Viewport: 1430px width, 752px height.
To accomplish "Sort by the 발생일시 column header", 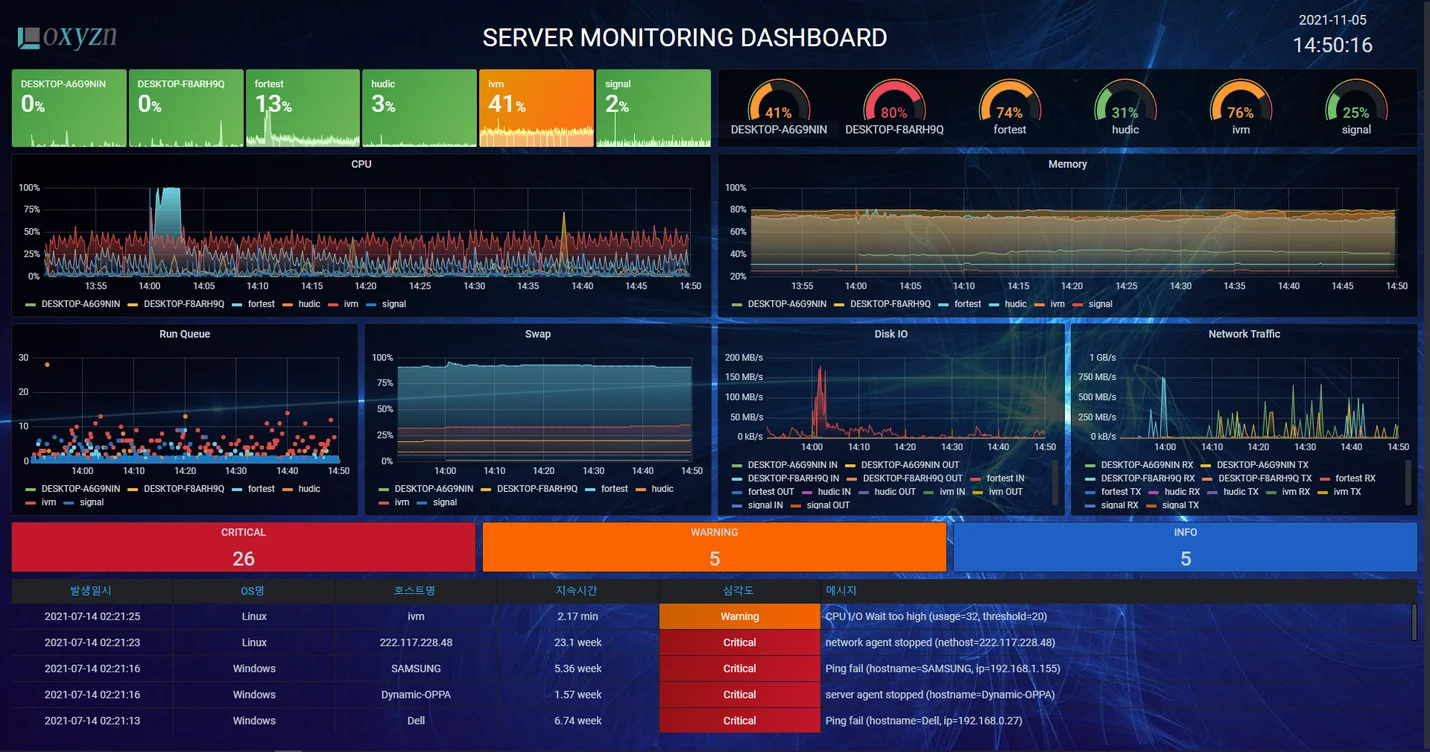I will pos(92,591).
